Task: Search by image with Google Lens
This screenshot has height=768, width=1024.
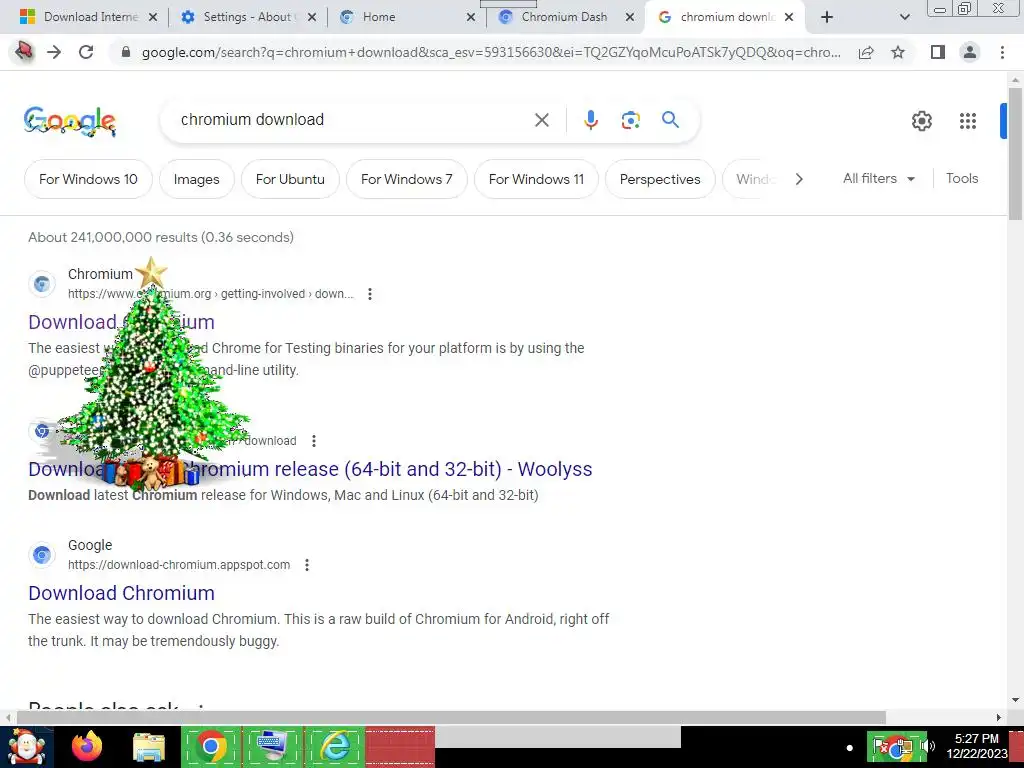Action: click(x=630, y=120)
